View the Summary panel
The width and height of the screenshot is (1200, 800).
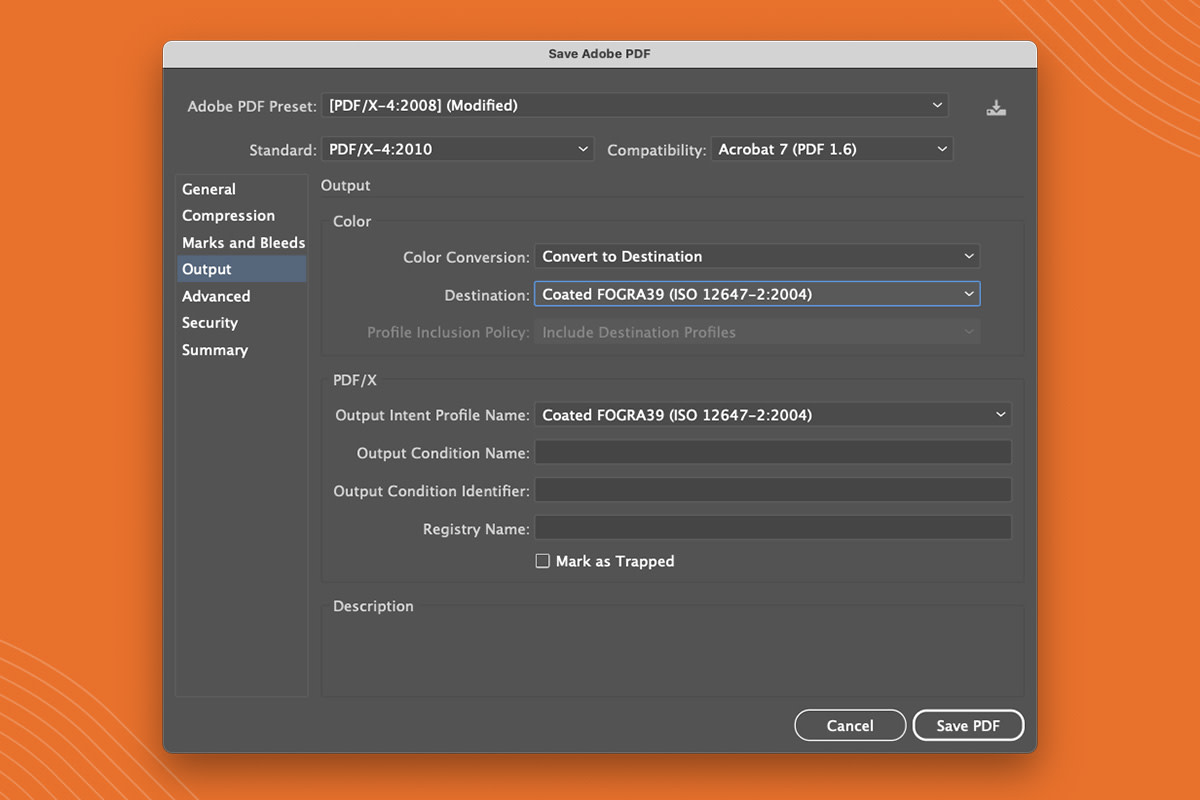coord(215,350)
